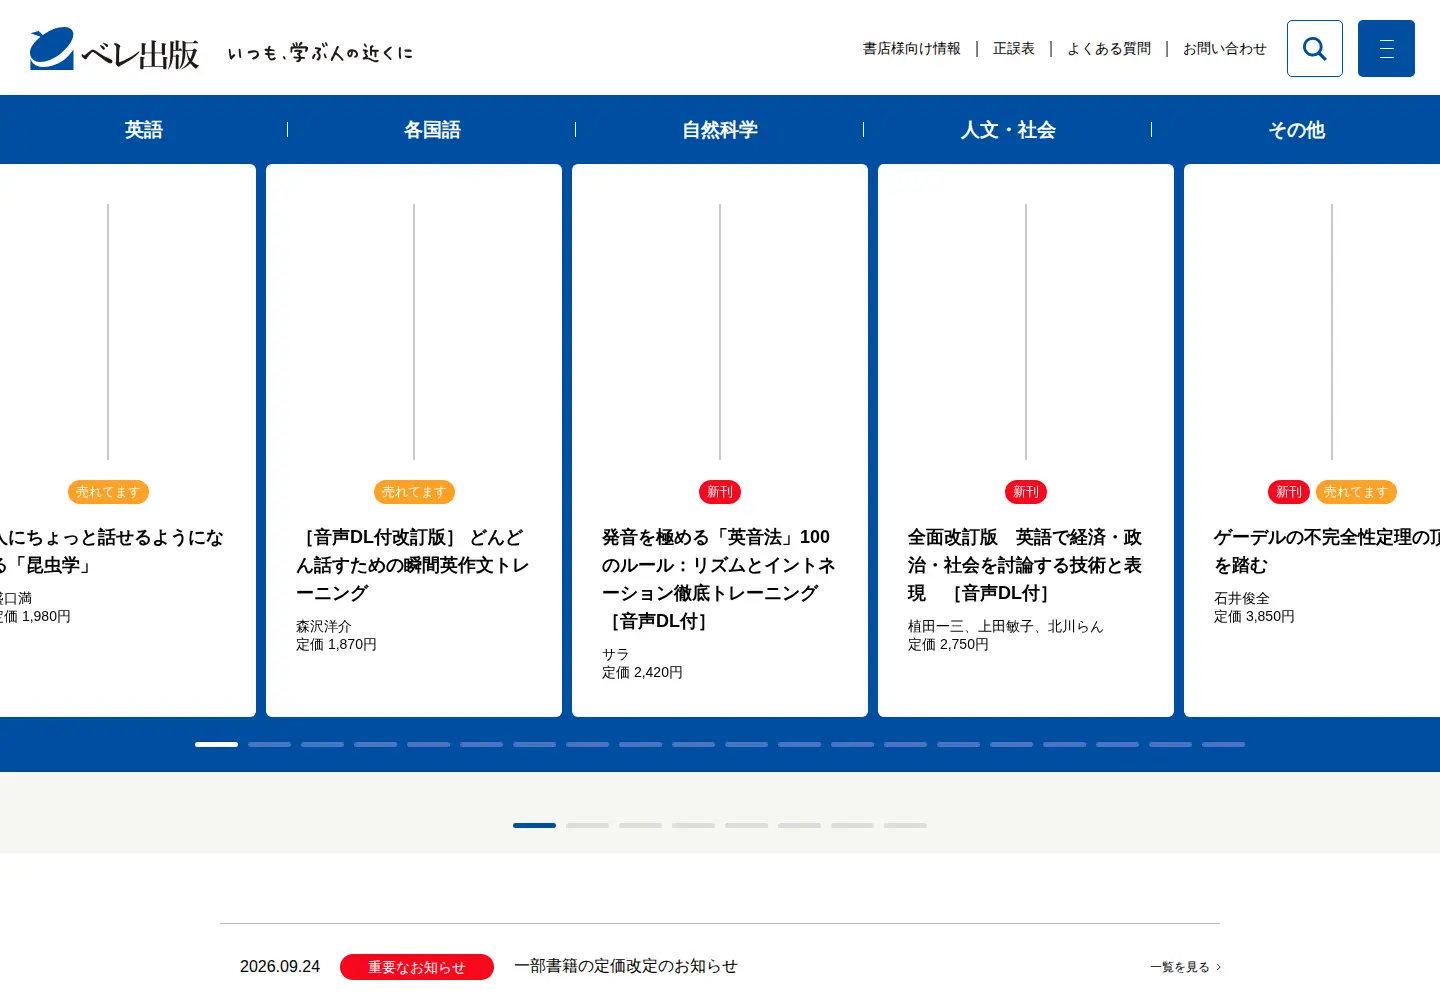This screenshot has width=1440, height=1000.
Task: Click the 重要なお知らせ label
Action: [417, 967]
